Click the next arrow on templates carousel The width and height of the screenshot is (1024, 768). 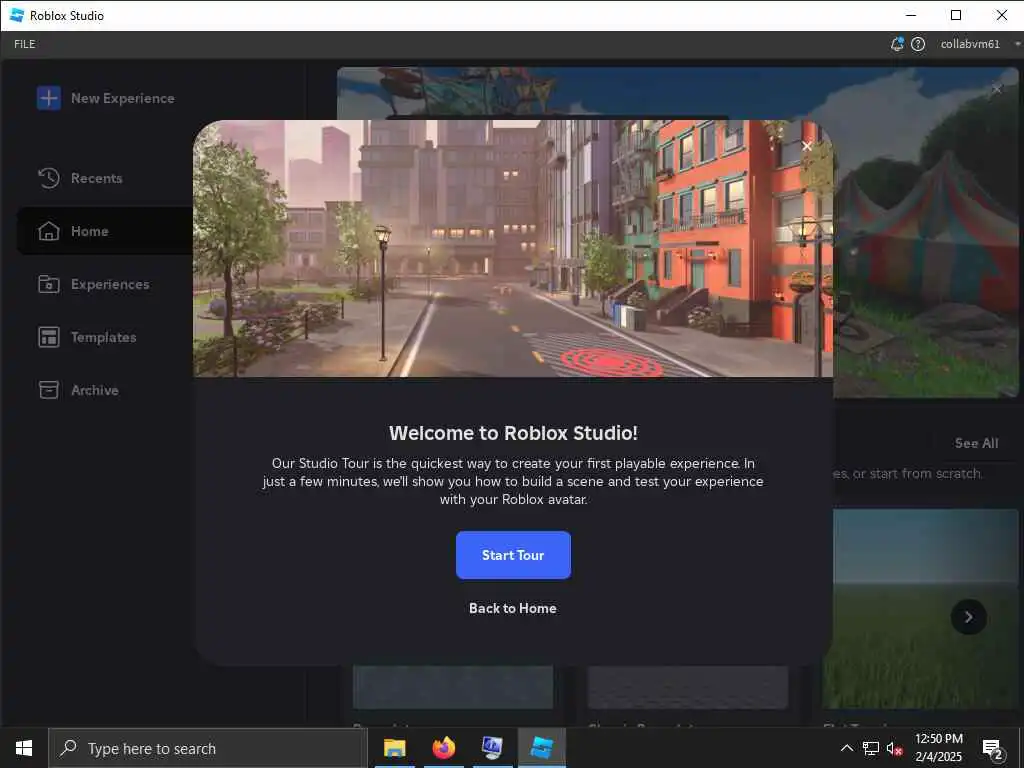[968, 617]
